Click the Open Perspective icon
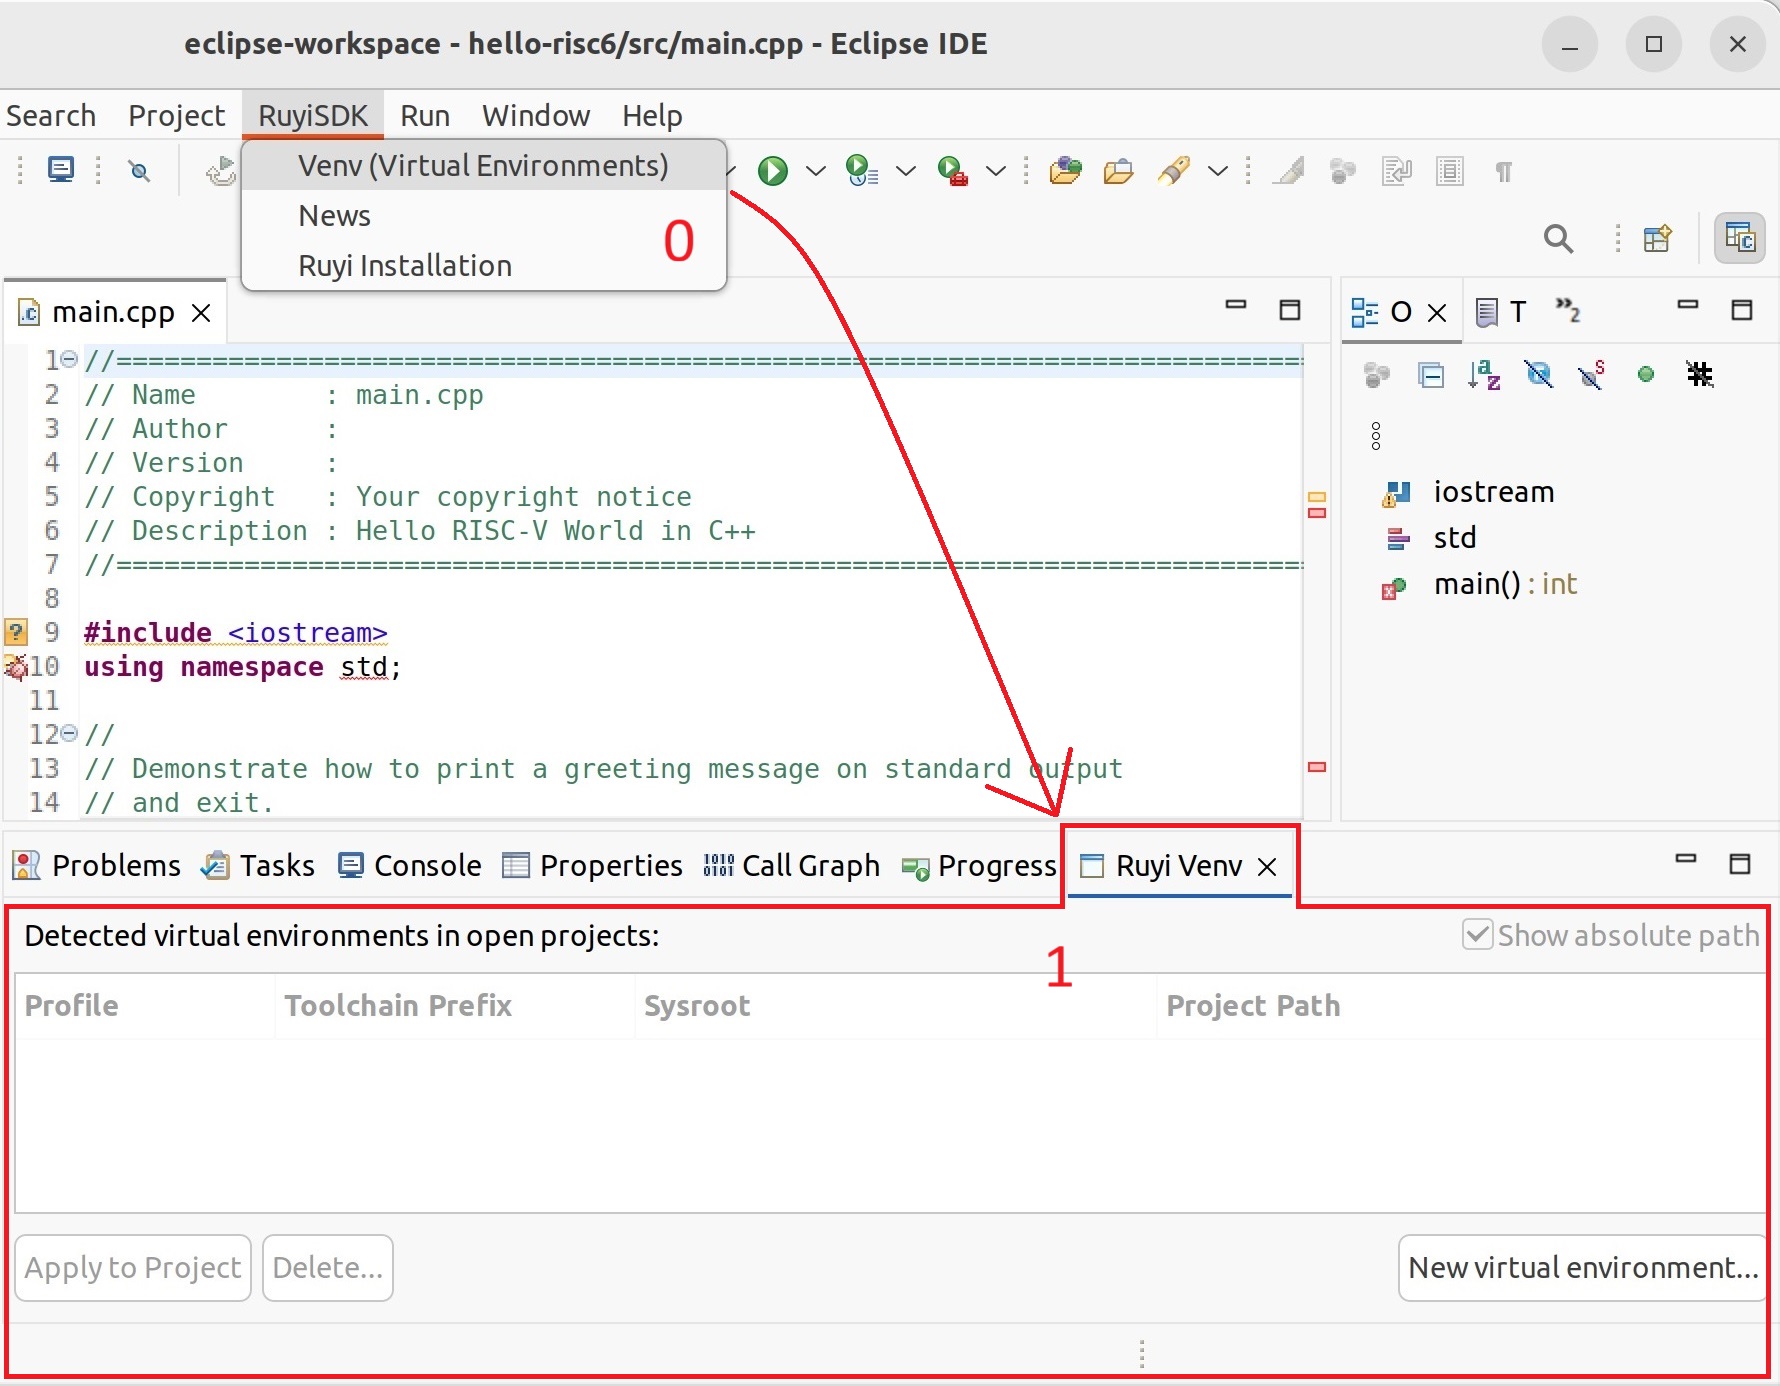The width and height of the screenshot is (1780, 1386). pyautogui.click(x=1657, y=239)
